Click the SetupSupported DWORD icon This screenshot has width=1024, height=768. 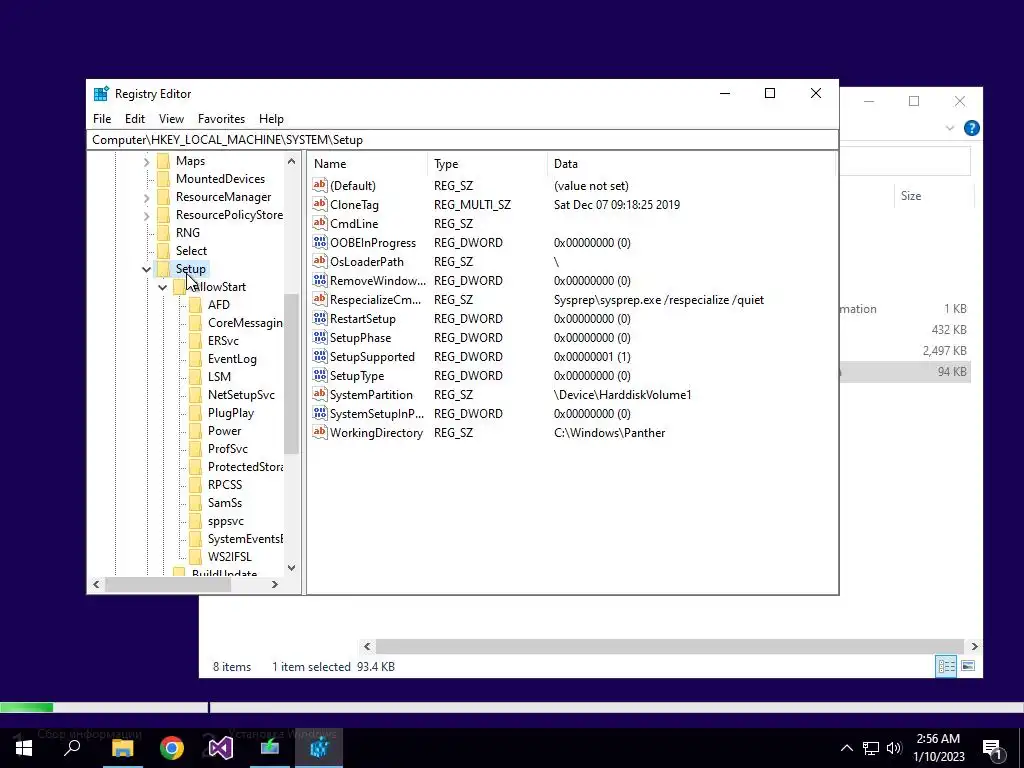(319, 356)
